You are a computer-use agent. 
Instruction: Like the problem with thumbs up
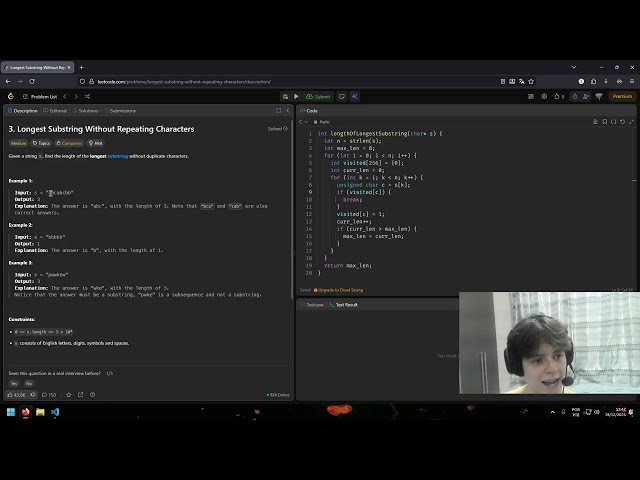(17, 395)
